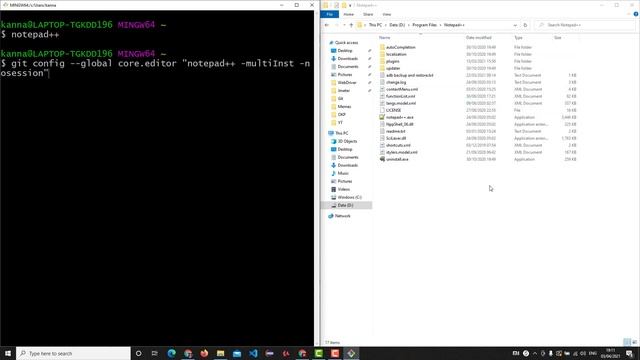Click the Search Notepad++ box
The image size is (640, 360).
585,25
